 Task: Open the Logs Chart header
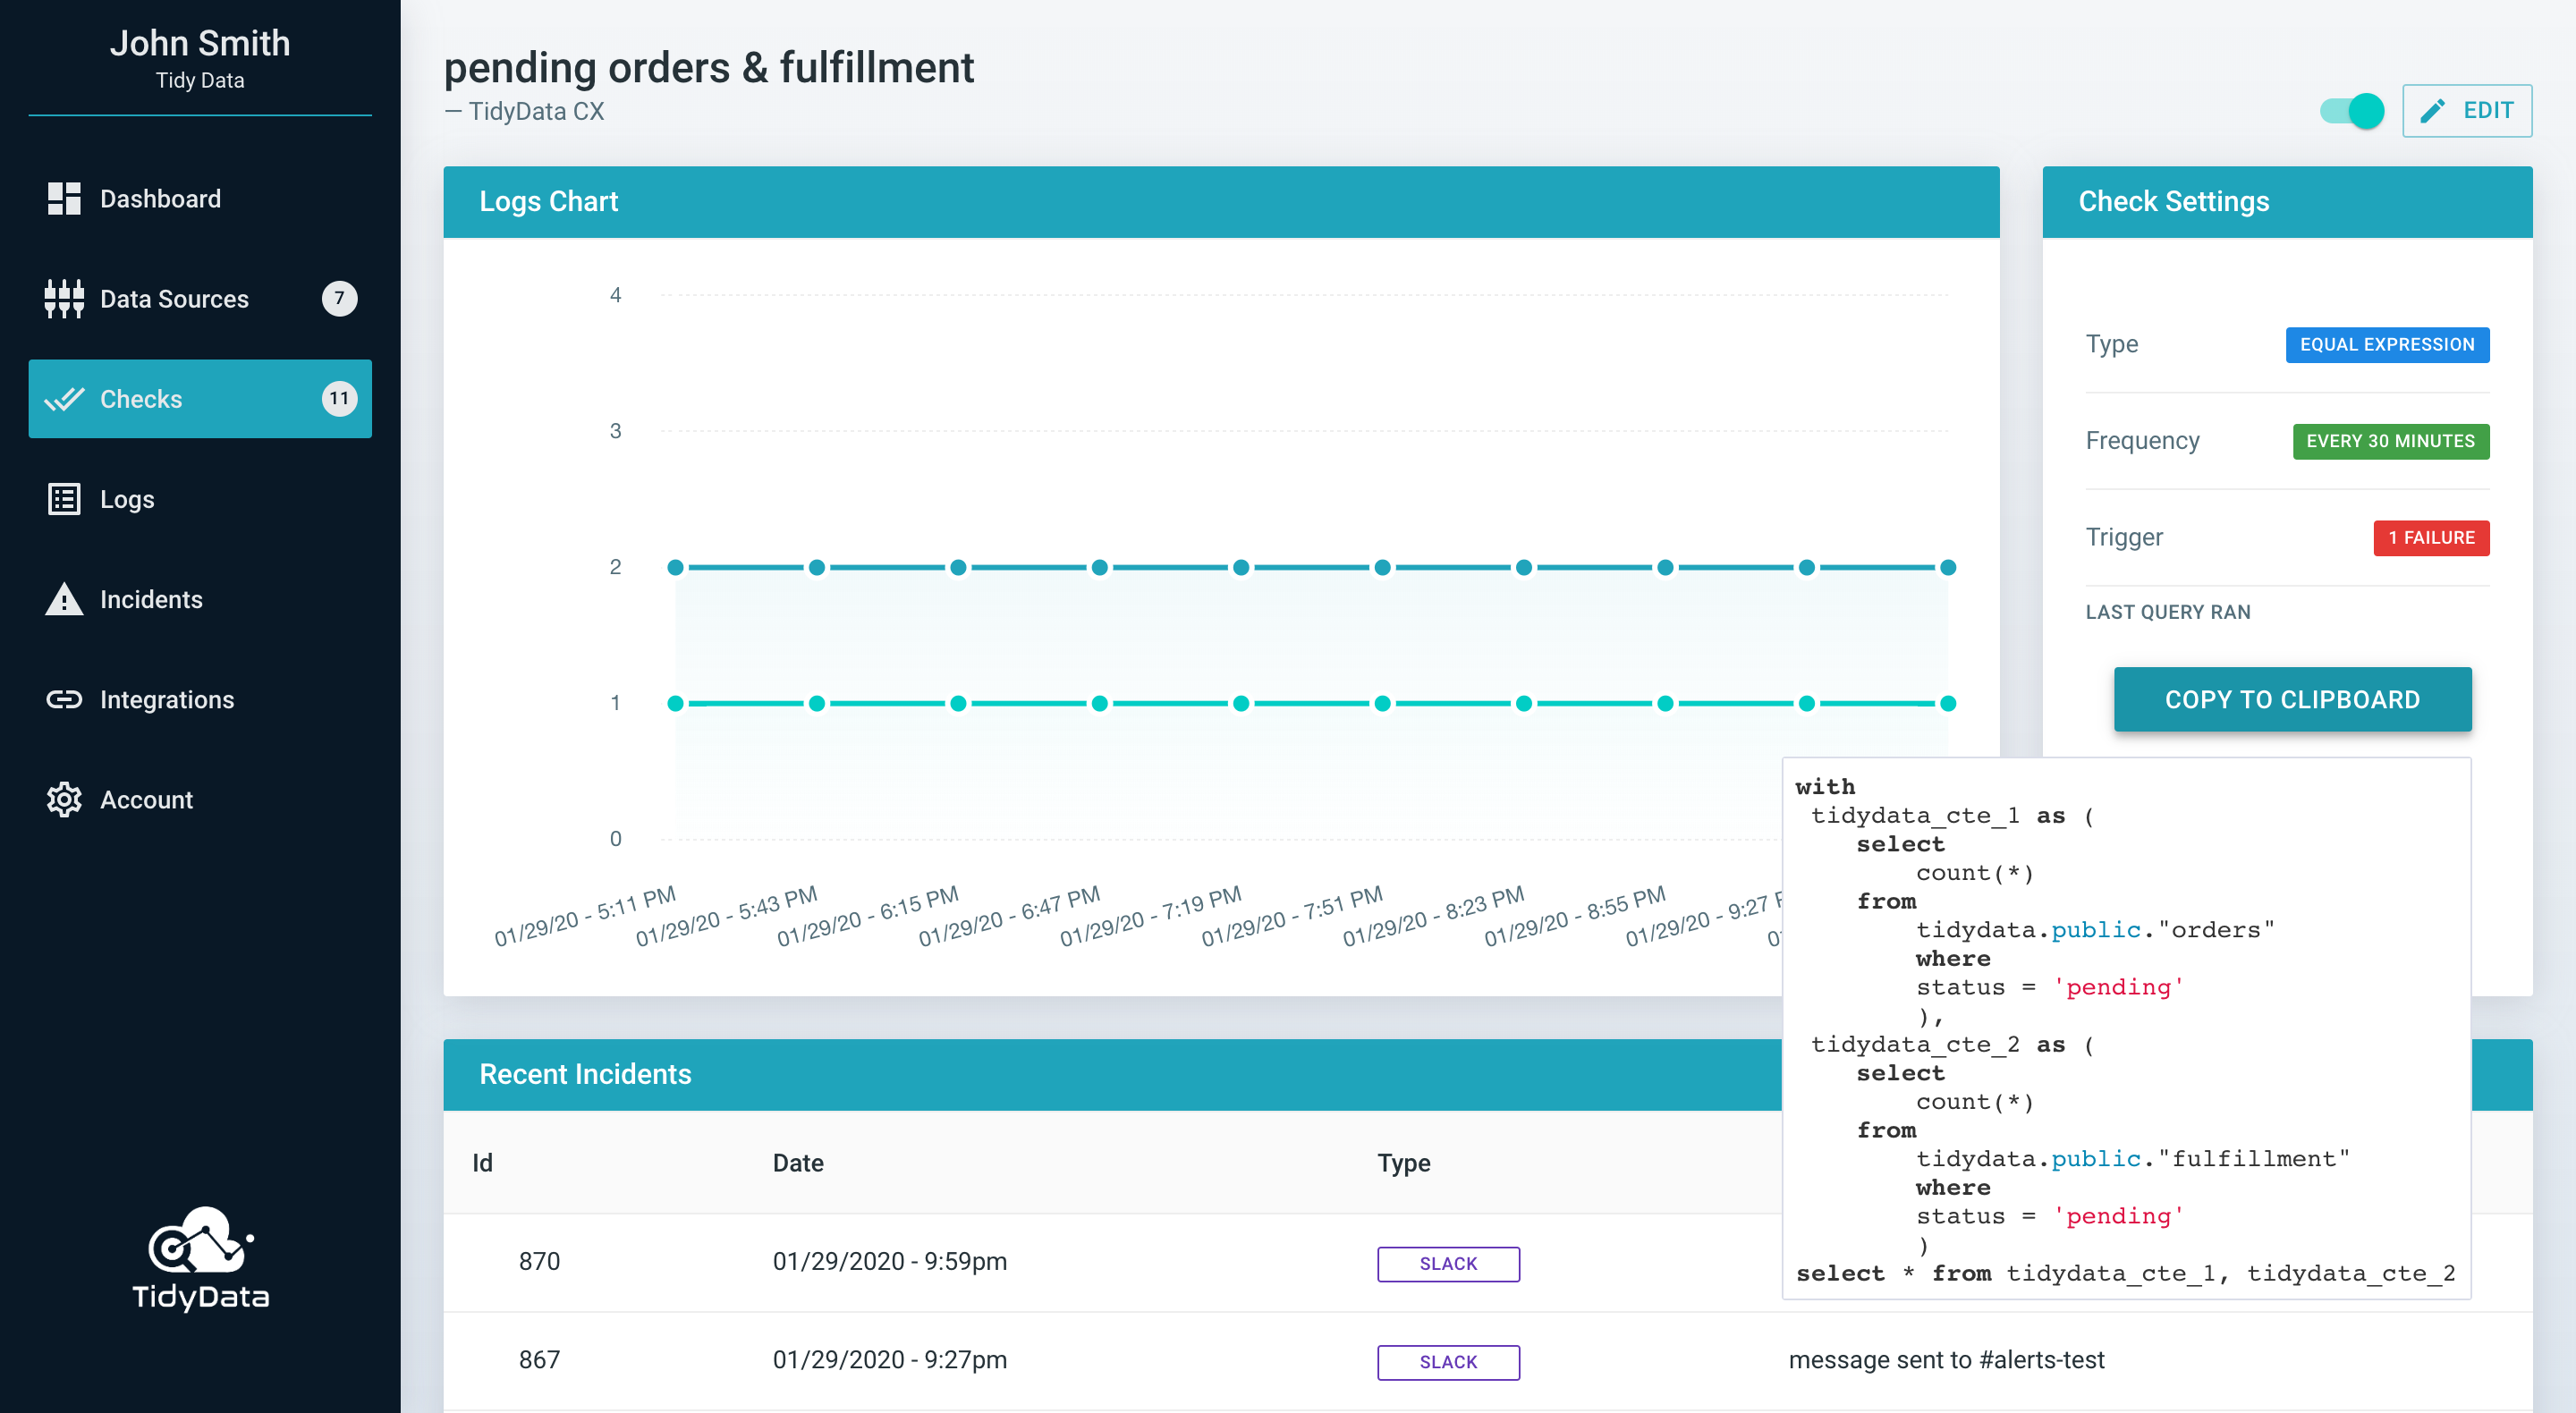pyautogui.click(x=551, y=201)
